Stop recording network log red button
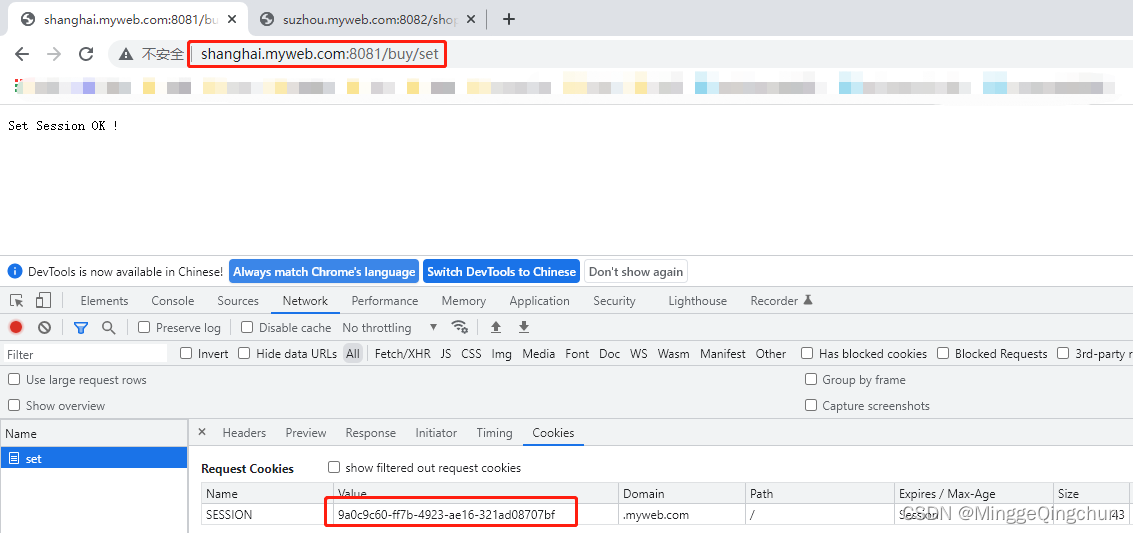This screenshot has width=1133, height=533. point(16,327)
